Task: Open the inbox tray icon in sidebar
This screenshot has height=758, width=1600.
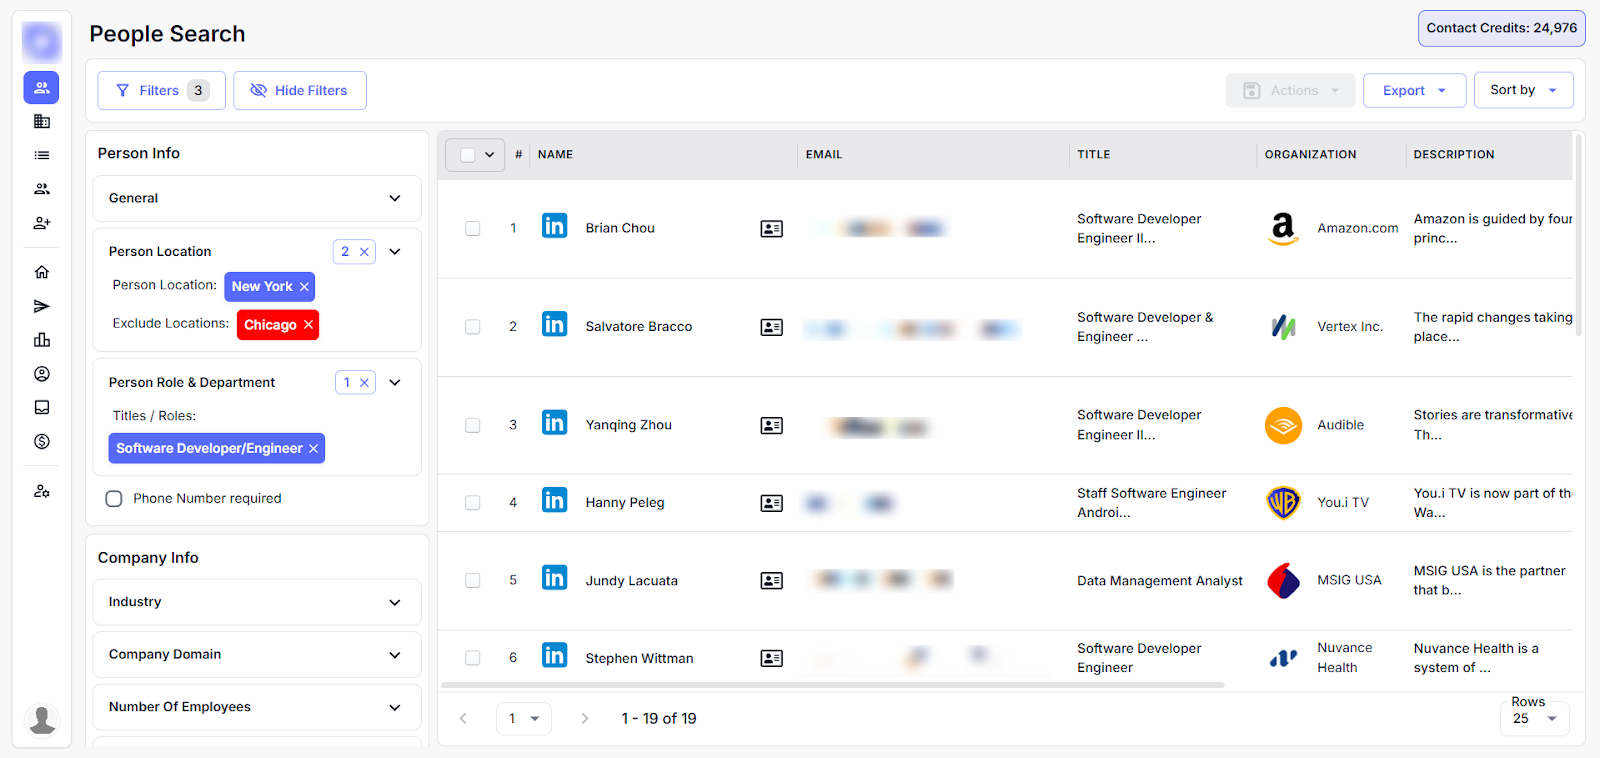Action: [x=42, y=407]
